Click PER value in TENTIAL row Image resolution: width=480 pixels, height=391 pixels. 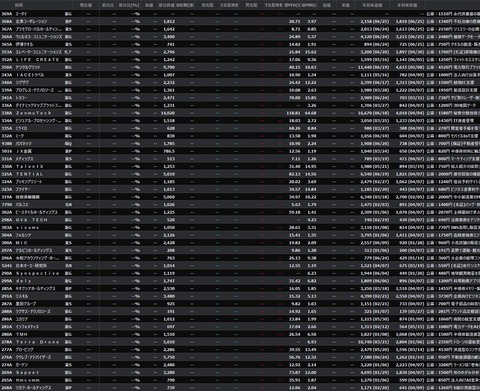294,174
